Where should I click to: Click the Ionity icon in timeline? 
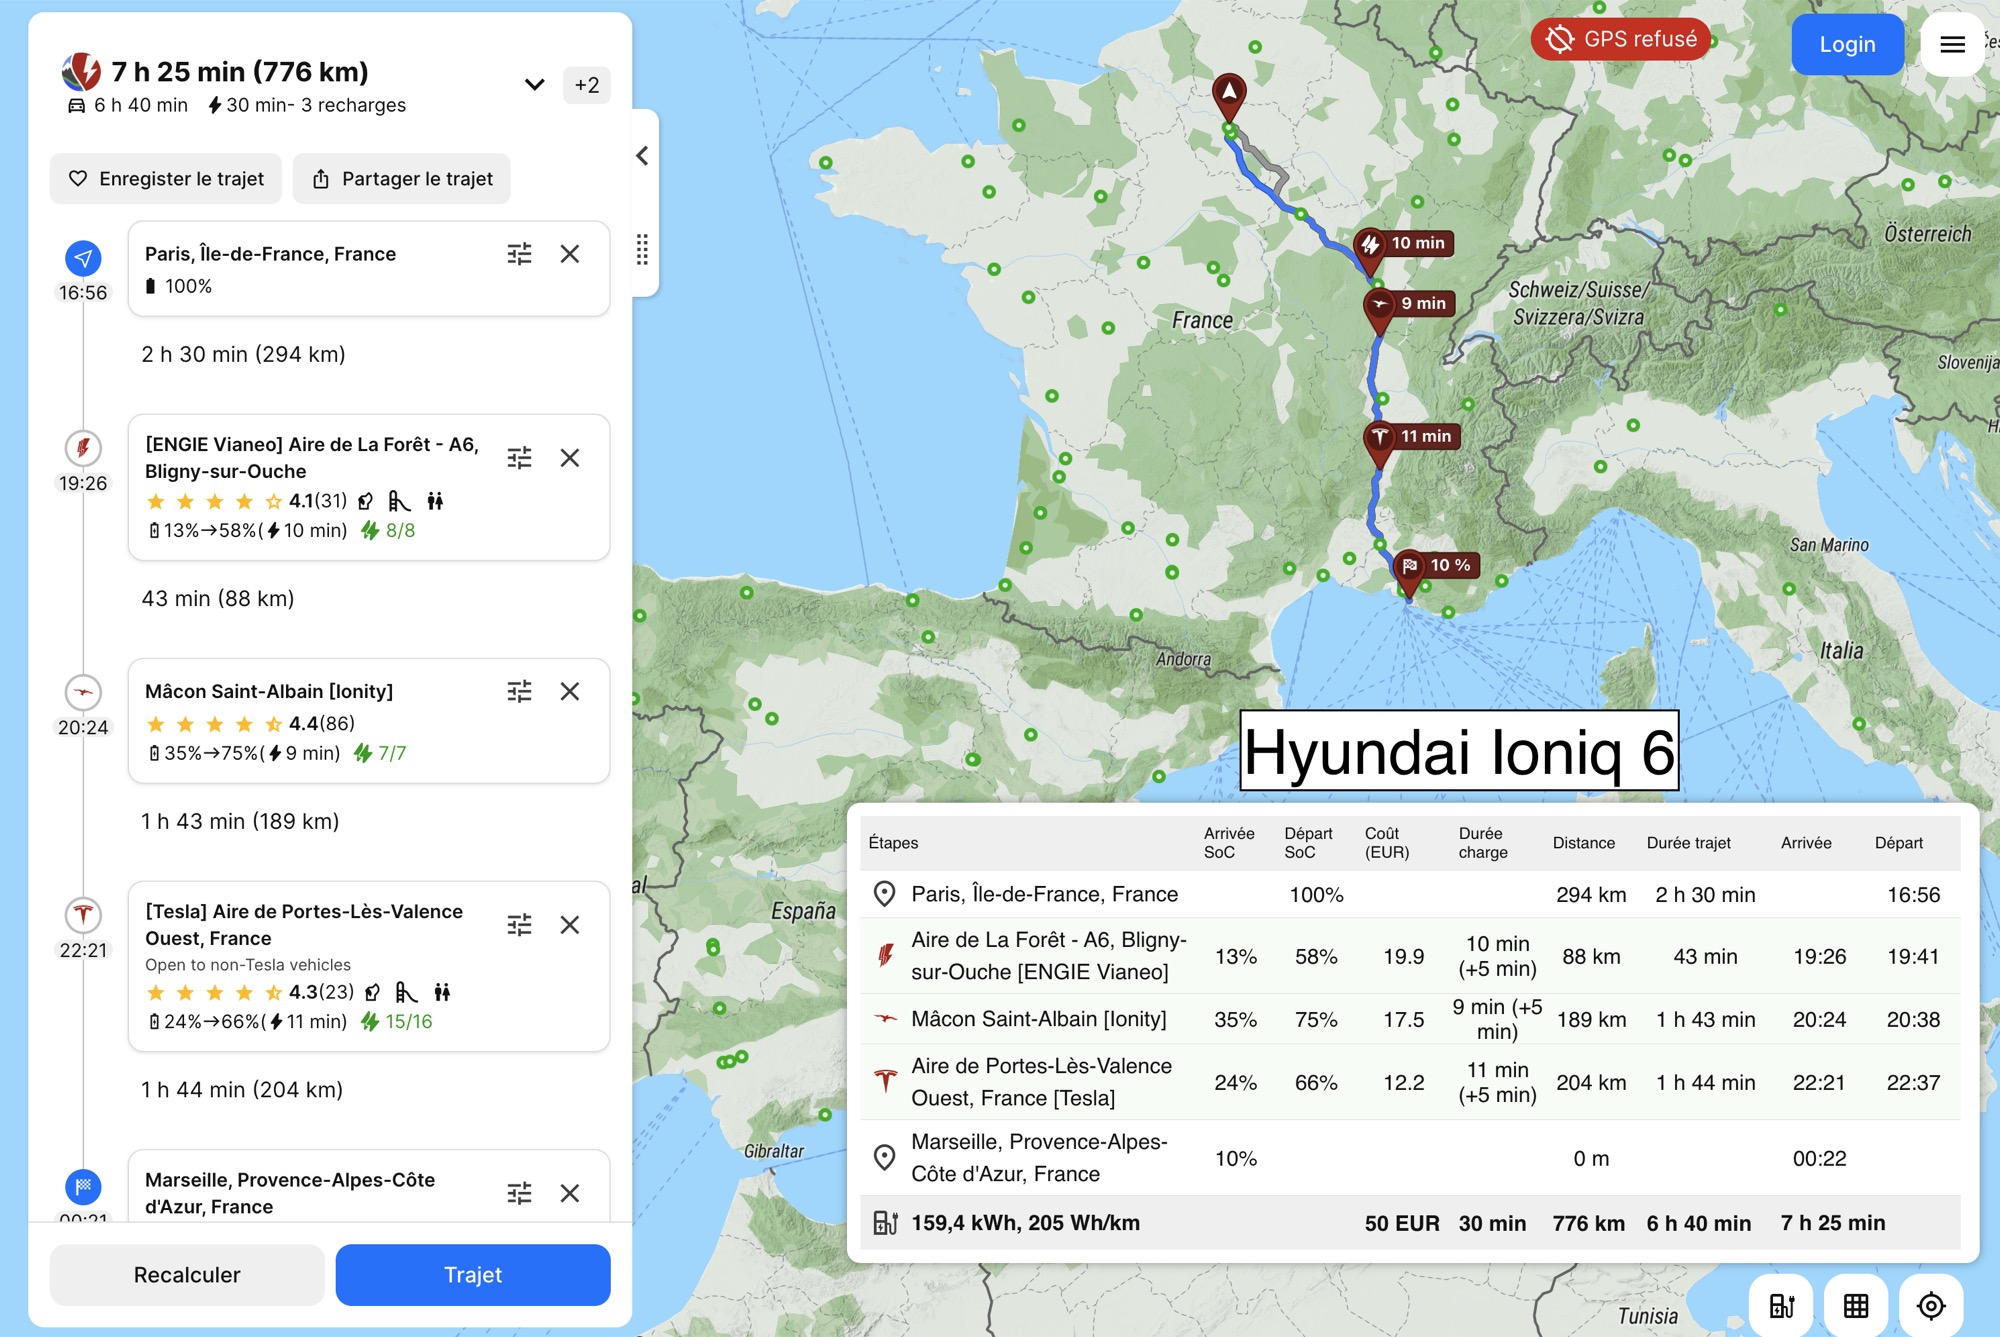83,691
